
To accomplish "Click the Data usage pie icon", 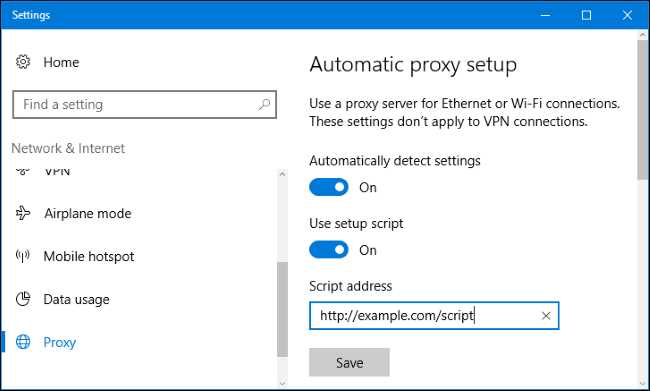I will tap(23, 299).
